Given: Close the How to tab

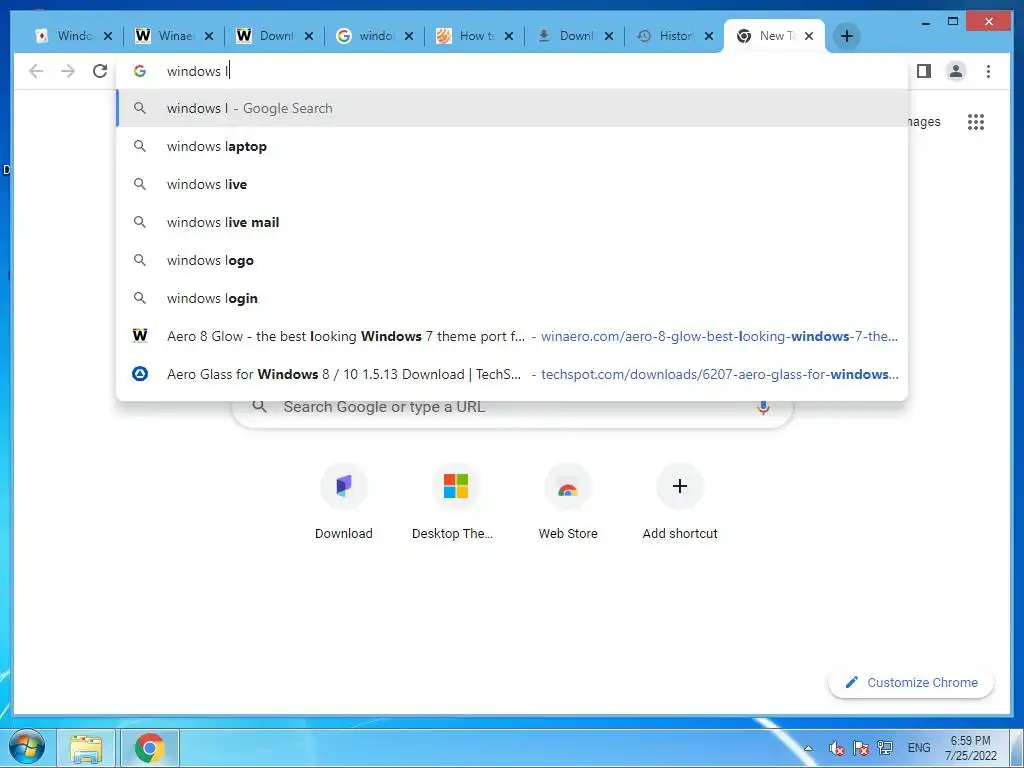Looking at the screenshot, I should tap(509, 36).
